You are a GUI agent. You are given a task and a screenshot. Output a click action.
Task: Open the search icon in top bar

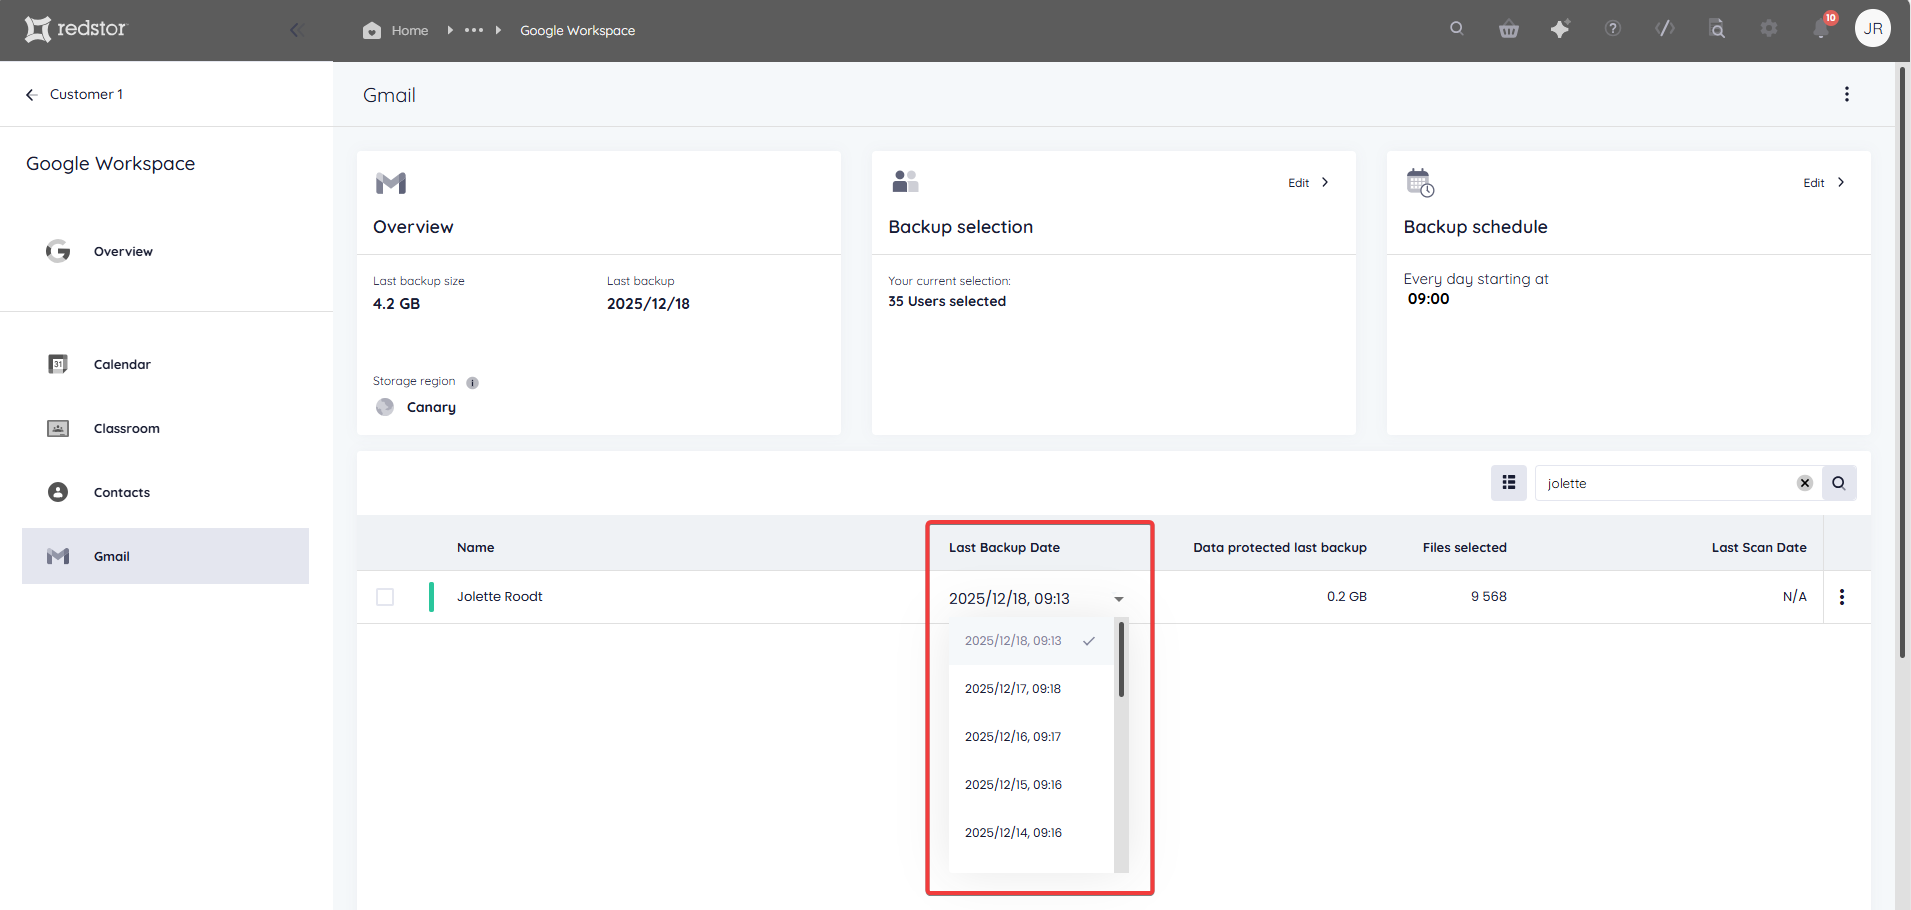click(1456, 28)
